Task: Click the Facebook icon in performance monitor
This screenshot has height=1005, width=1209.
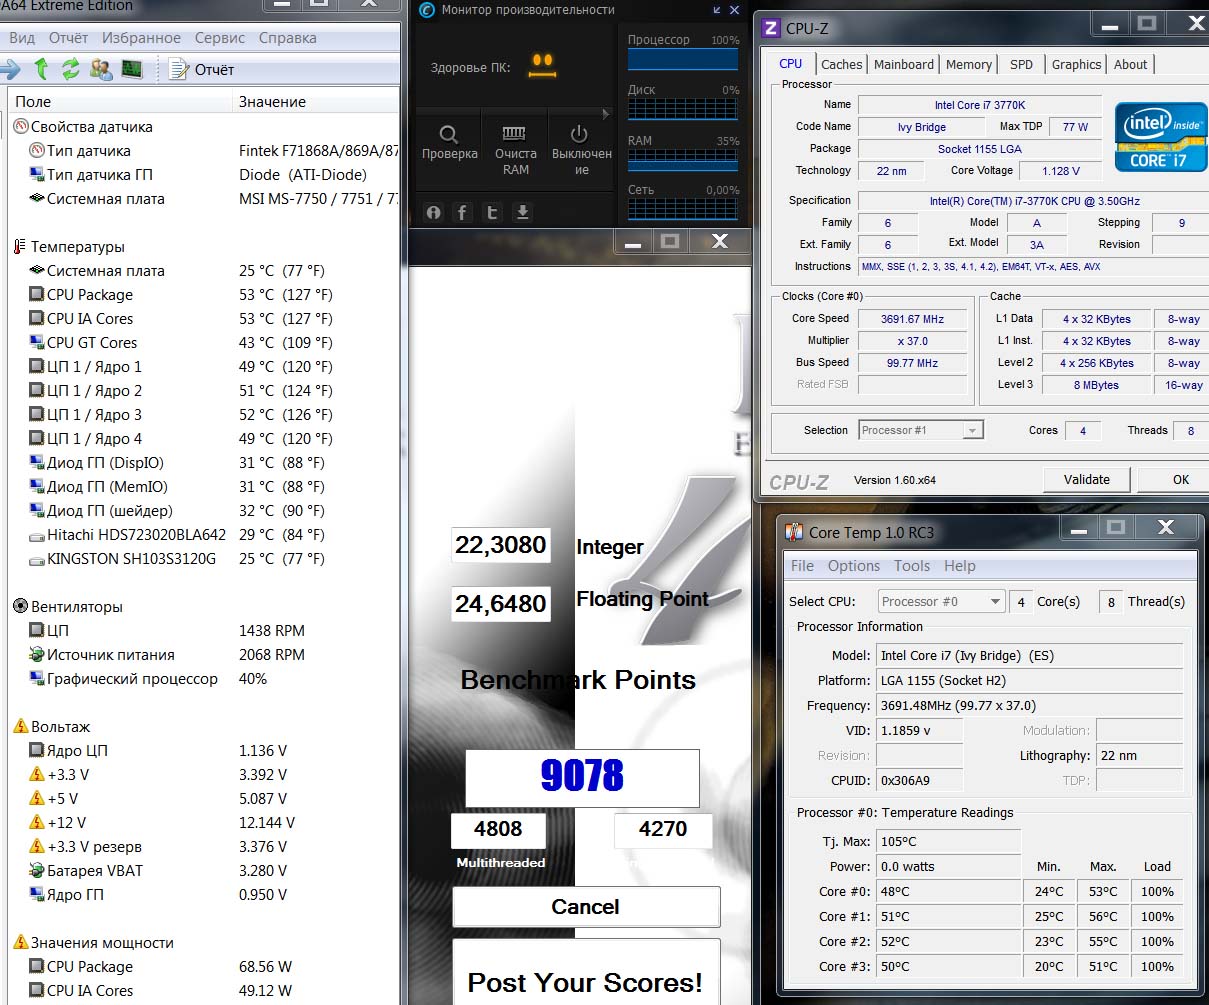Action: pyautogui.click(x=462, y=212)
